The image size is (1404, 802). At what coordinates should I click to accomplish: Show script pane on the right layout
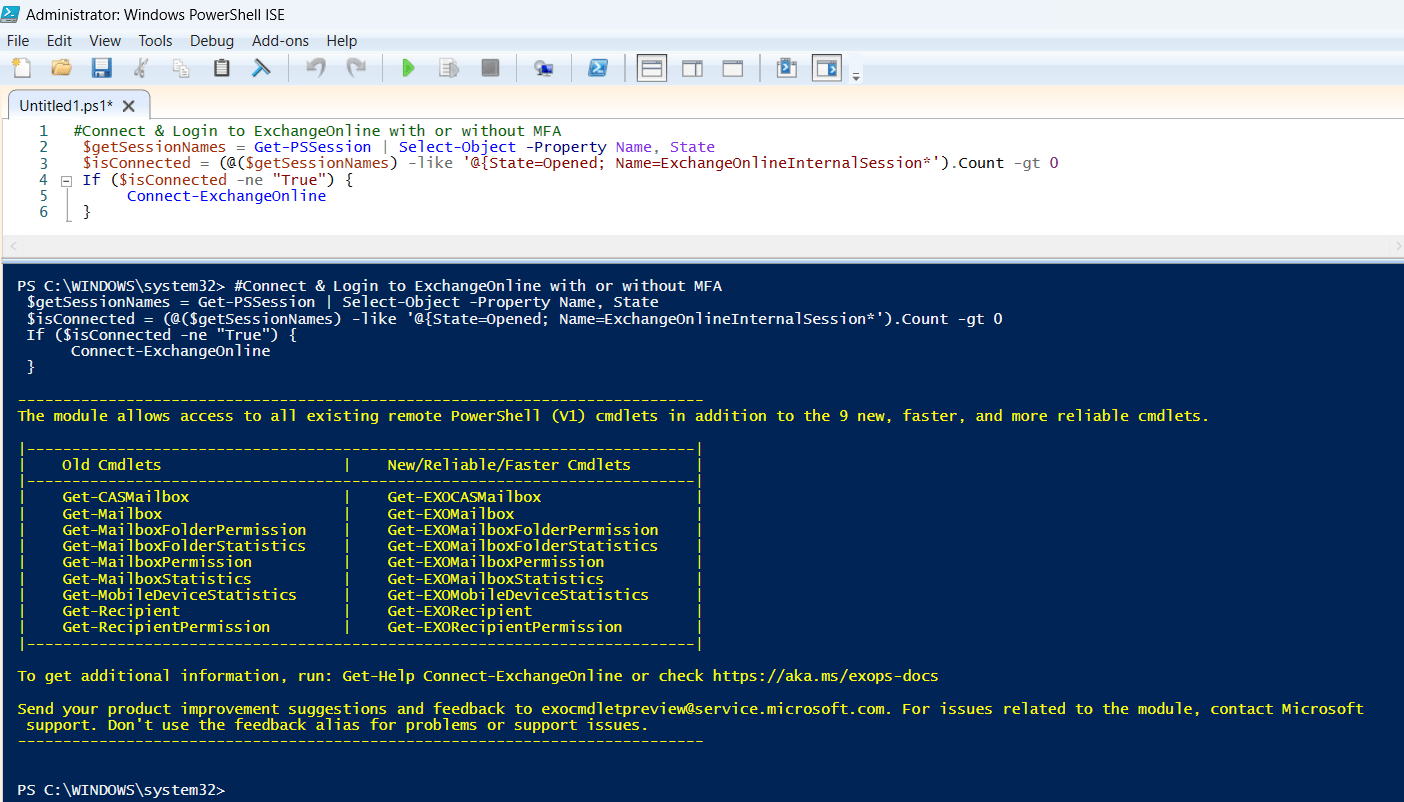692,68
